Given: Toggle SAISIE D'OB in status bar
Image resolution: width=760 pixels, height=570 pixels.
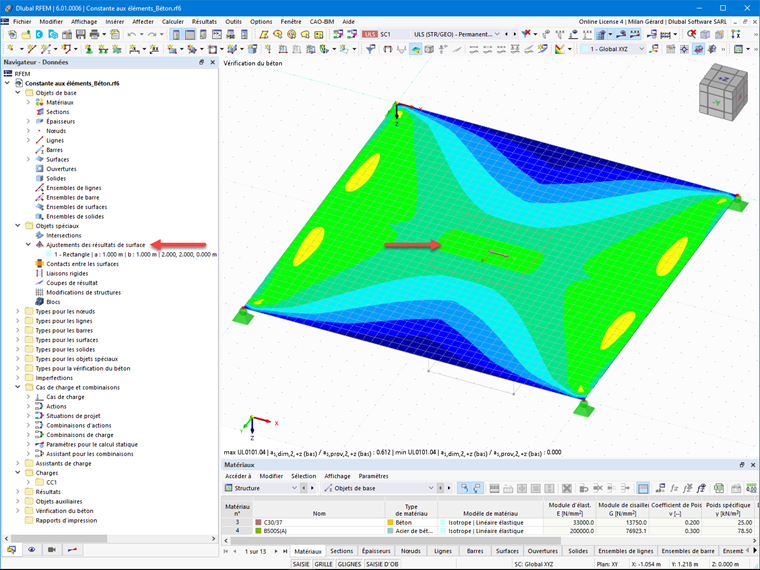Looking at the screenshot, I should pos(382,564).
